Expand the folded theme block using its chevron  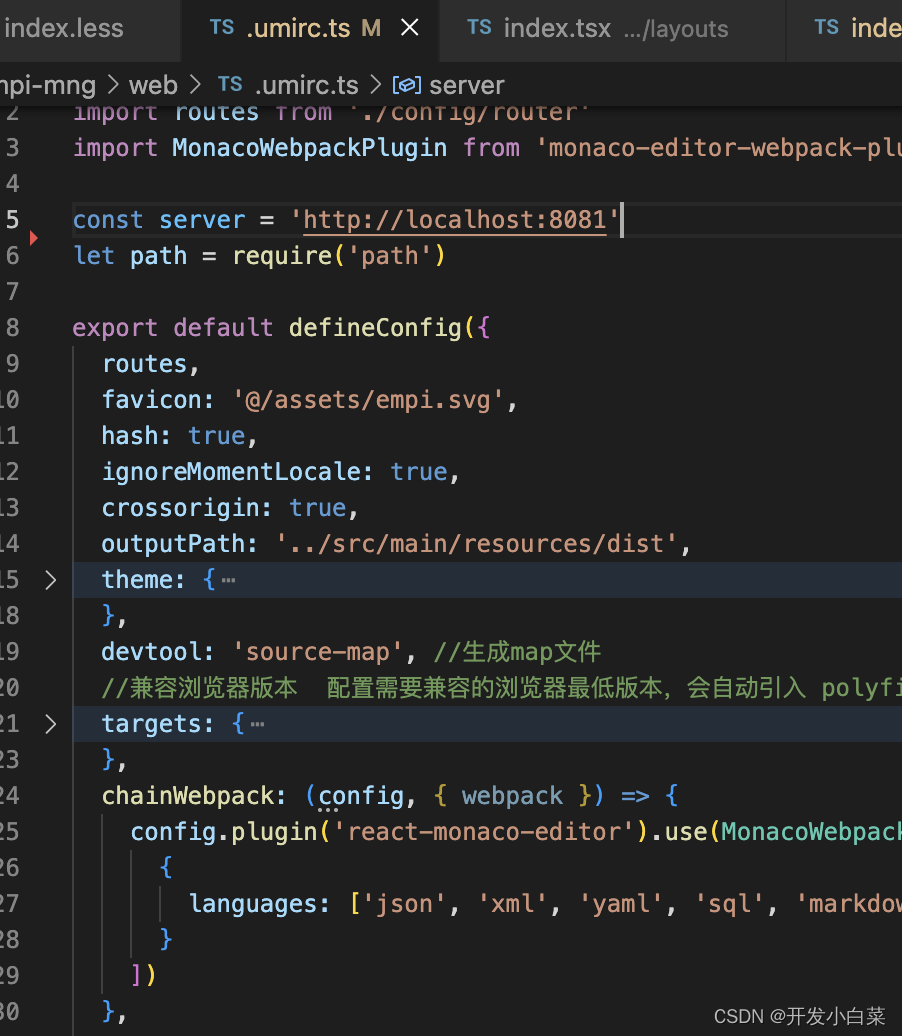click(51, 579)
